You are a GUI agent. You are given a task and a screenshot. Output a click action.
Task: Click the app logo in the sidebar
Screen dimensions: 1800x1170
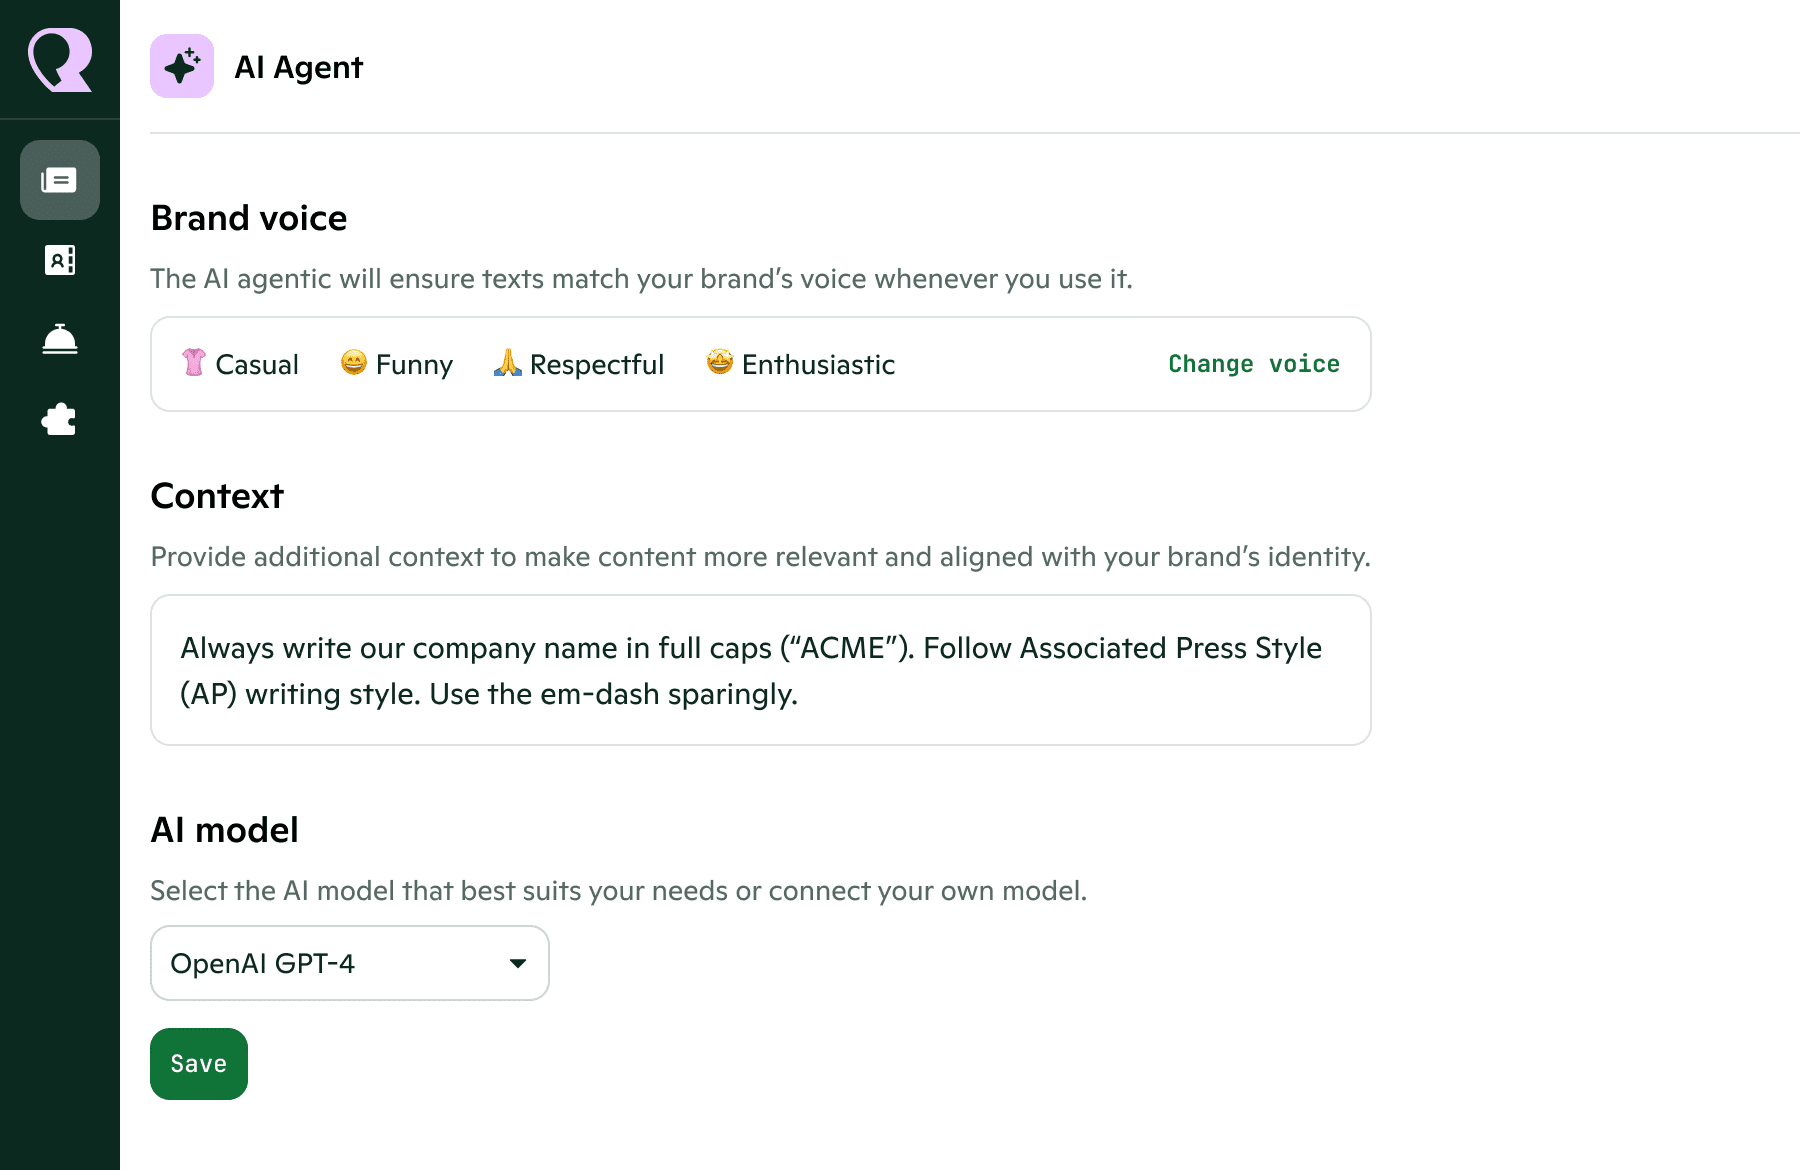[60, 60]
